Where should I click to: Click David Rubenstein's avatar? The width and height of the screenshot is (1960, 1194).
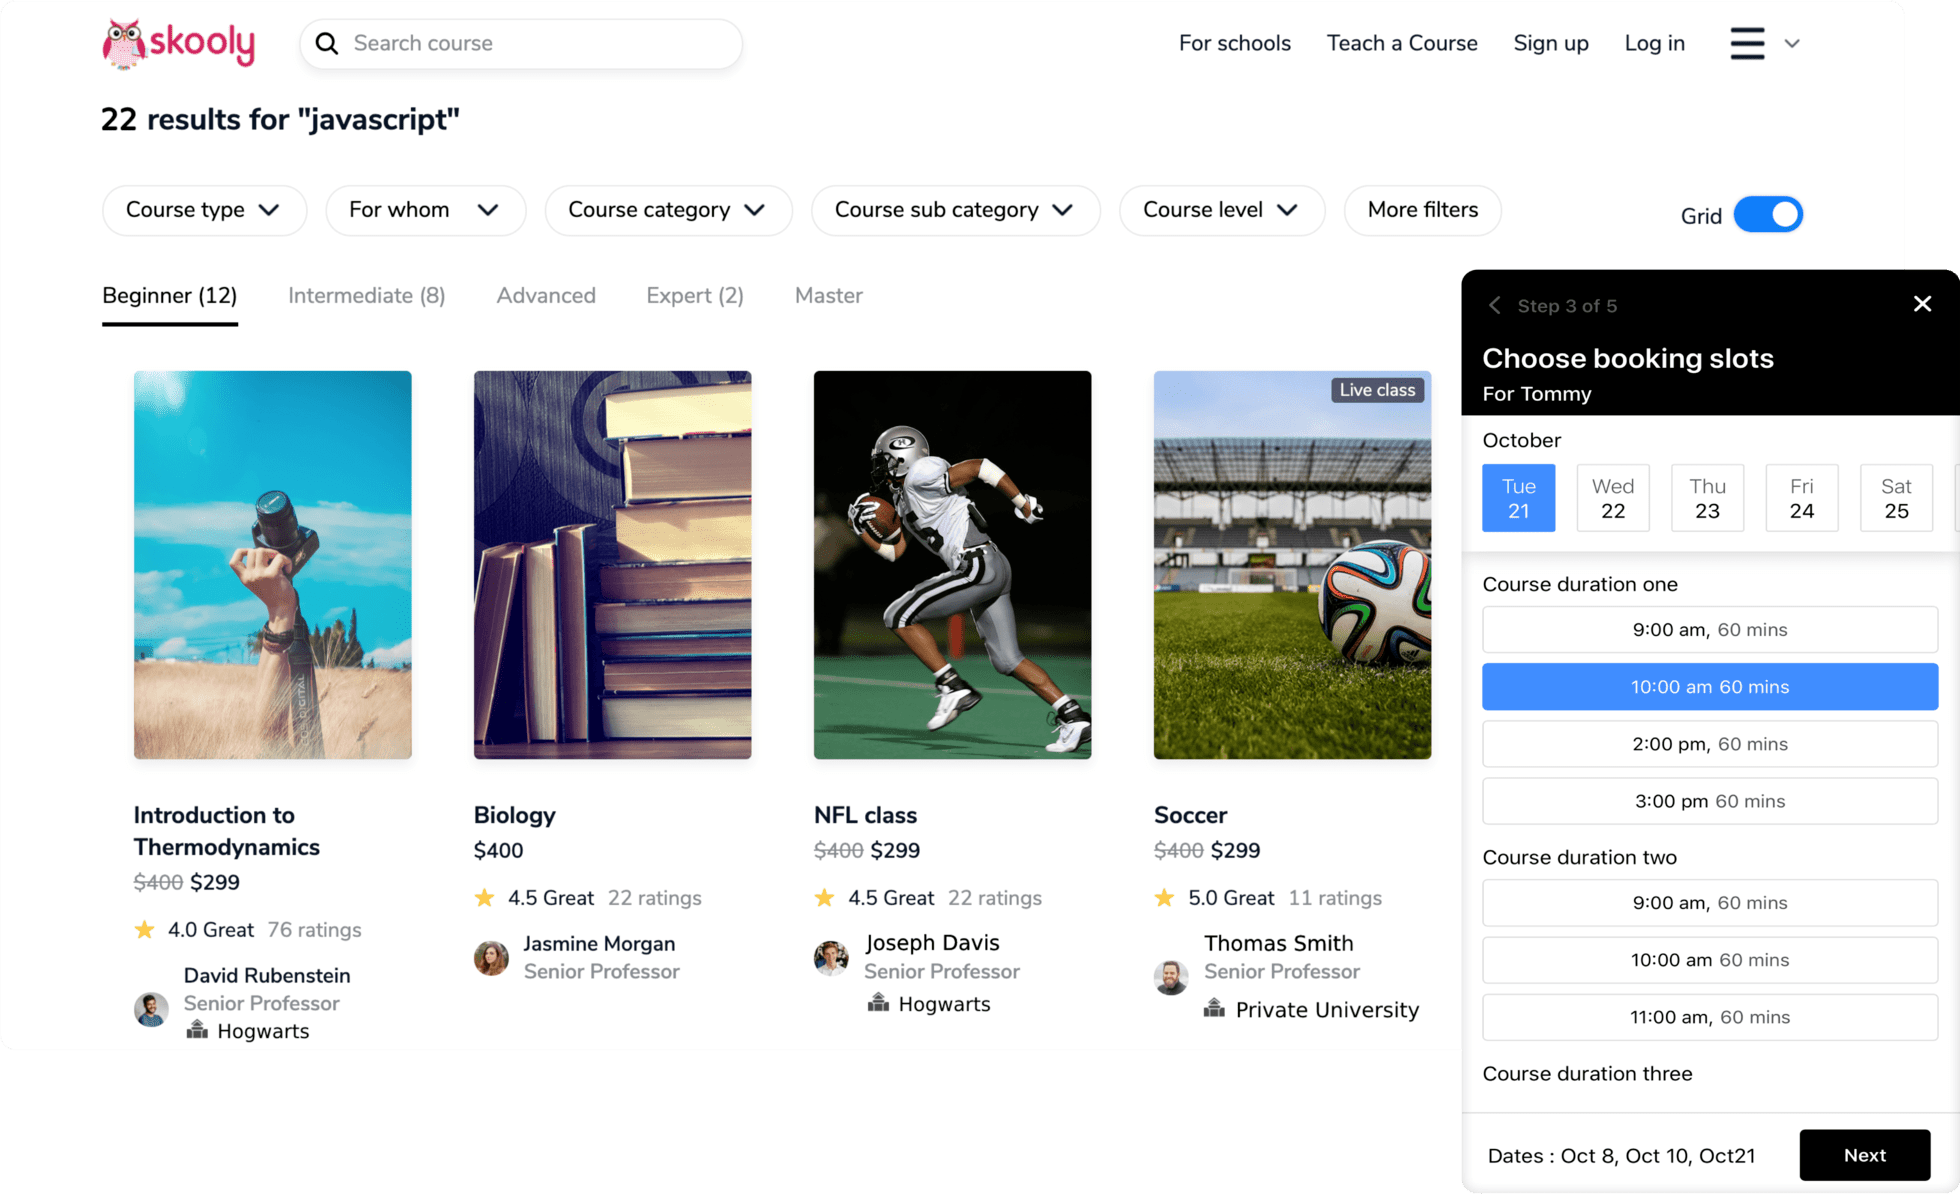coord(151,1009)
